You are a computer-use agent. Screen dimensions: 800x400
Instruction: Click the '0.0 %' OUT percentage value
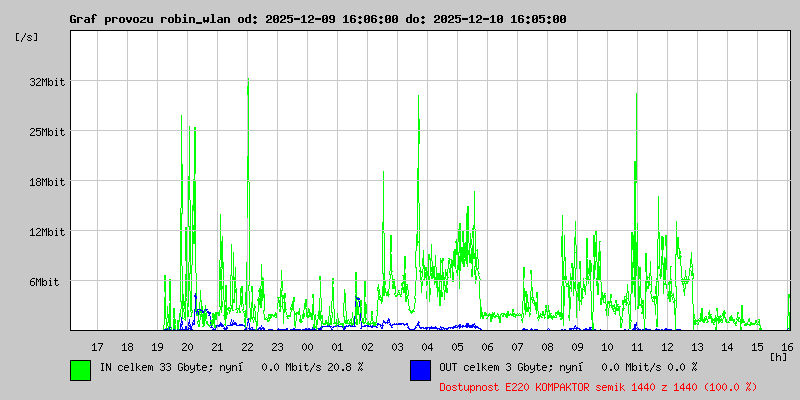pyautogui.click(x=683, y=367)
